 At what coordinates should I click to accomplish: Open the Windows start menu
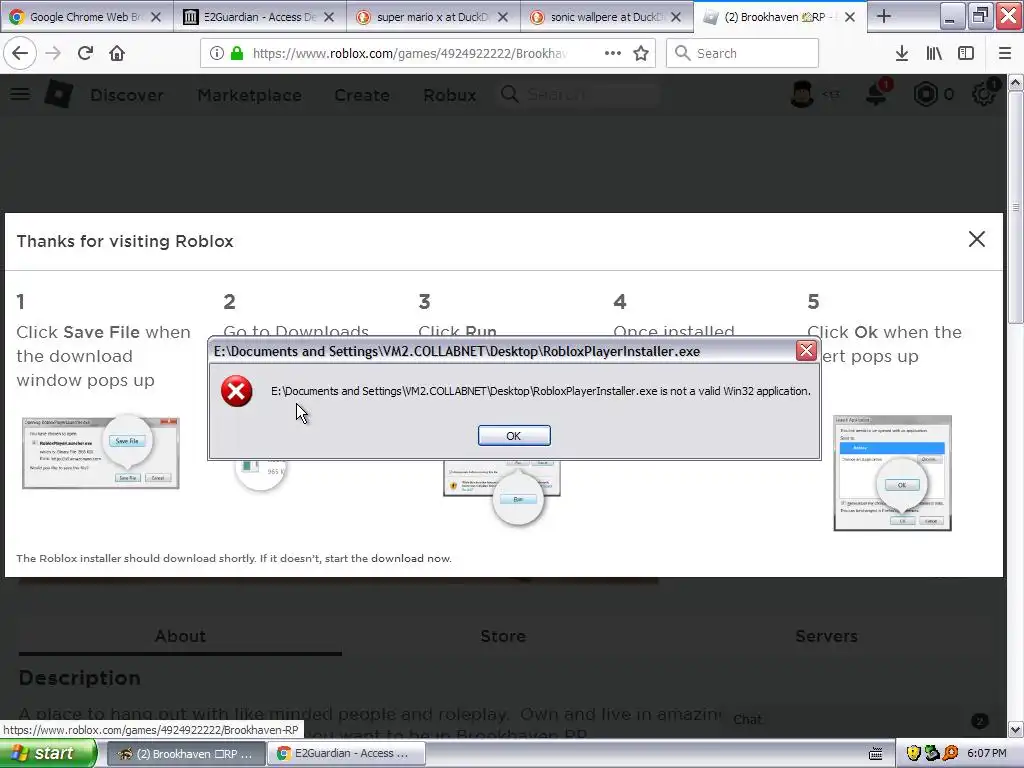pyautogui.click(x=48, y=754)
